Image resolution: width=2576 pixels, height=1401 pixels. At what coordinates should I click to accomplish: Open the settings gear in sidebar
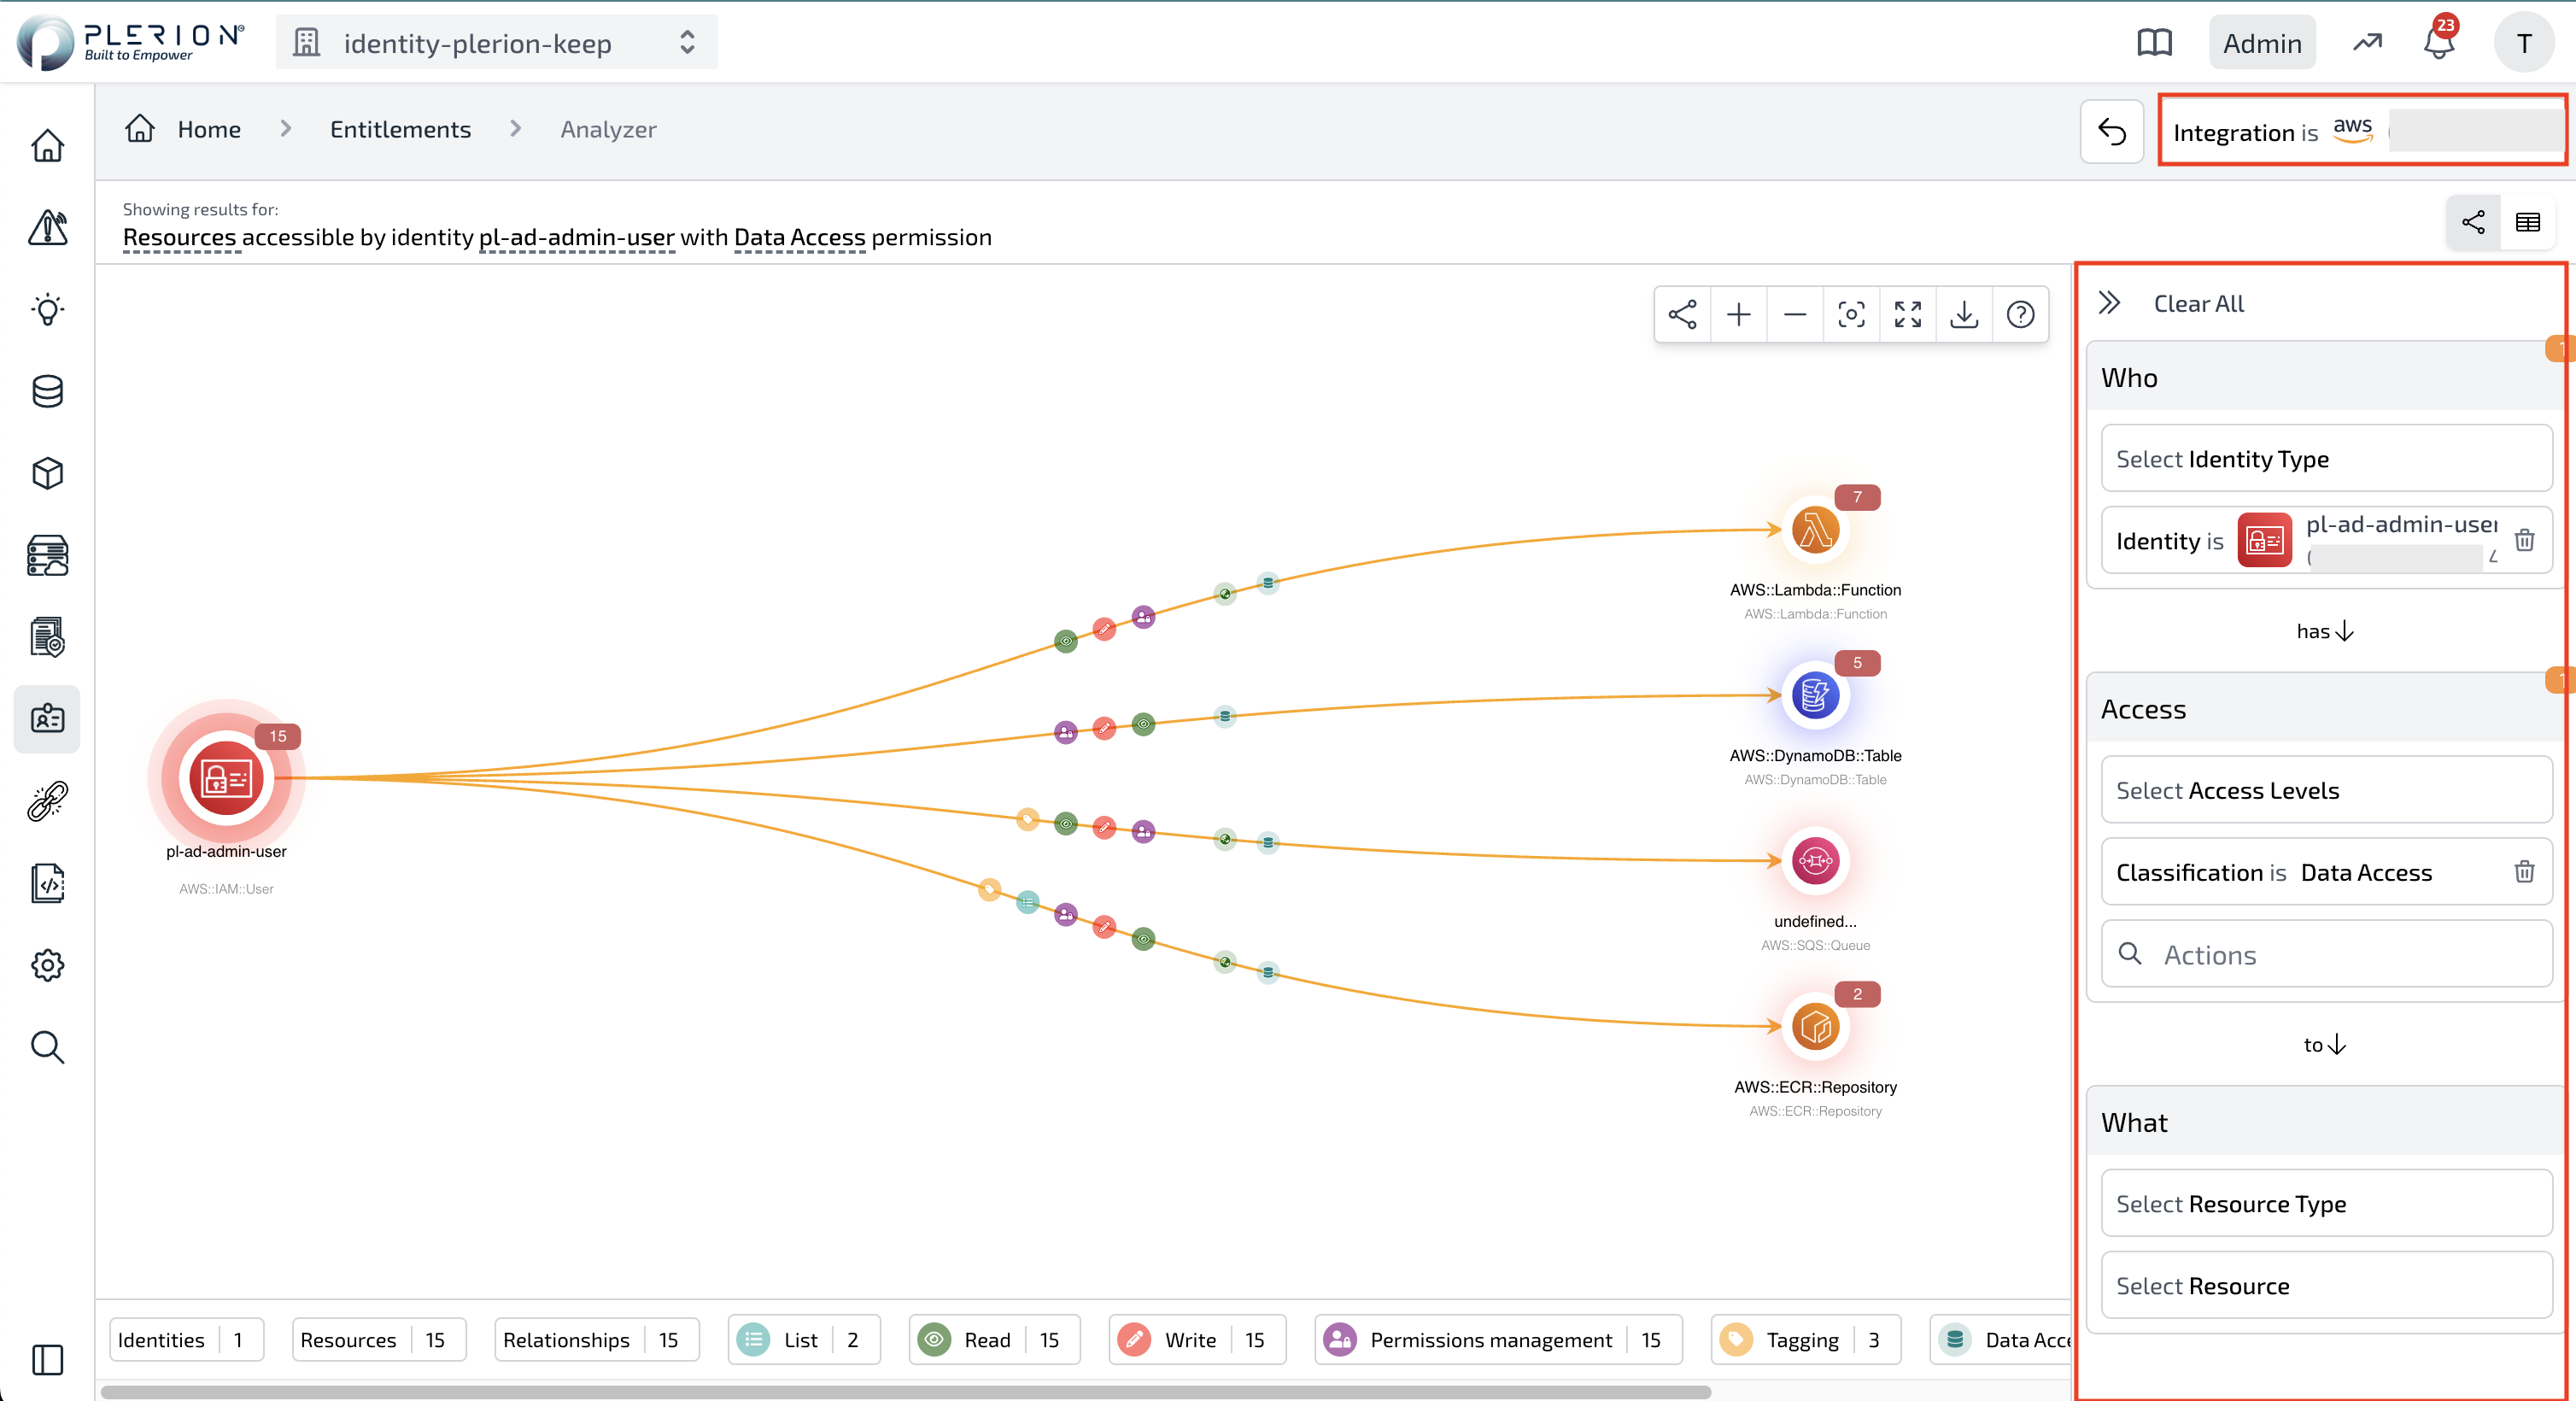47,965
